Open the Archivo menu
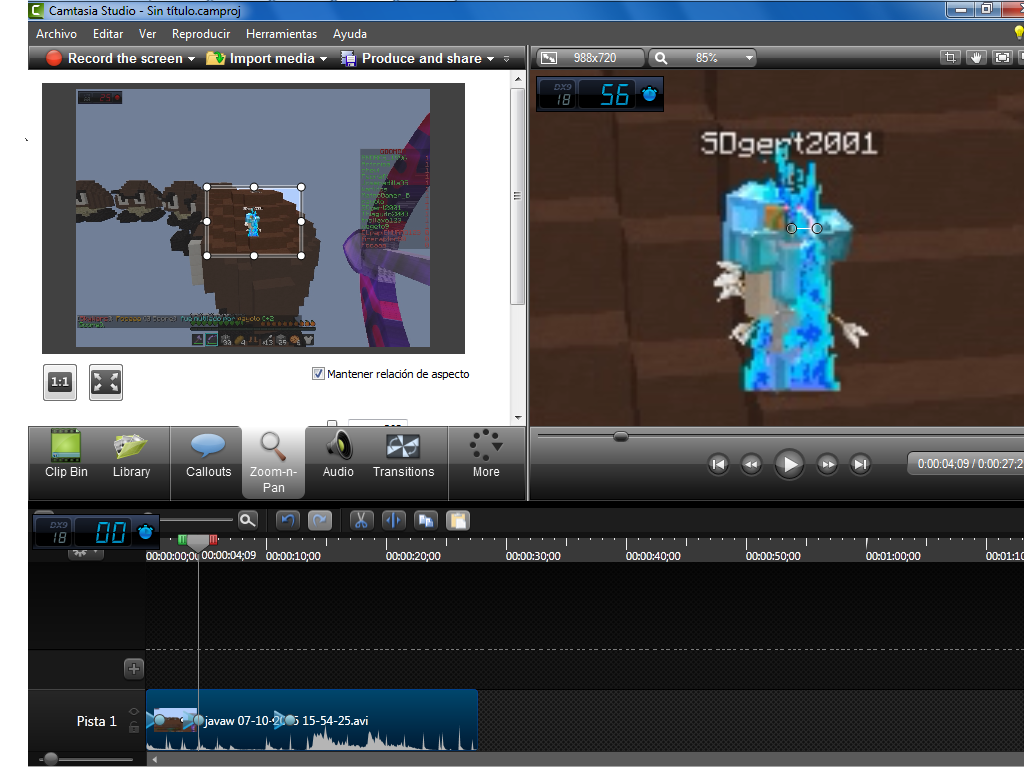The height and width of the screenshot is (768, 1024). tap(56, 33)
